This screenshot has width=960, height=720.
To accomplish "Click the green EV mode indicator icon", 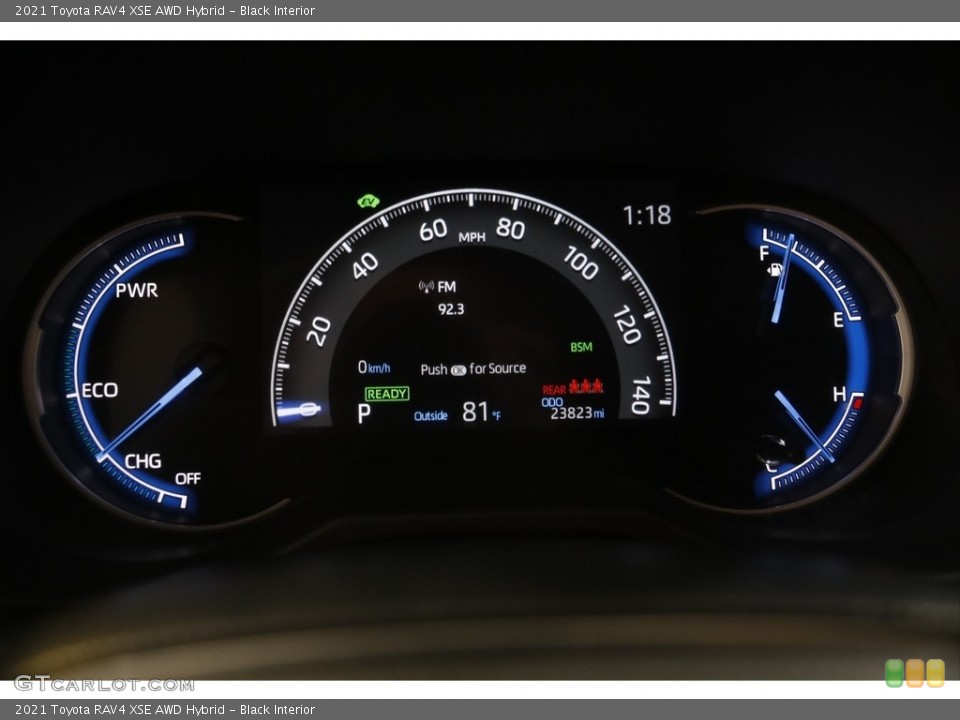I will tap(369, 201).
